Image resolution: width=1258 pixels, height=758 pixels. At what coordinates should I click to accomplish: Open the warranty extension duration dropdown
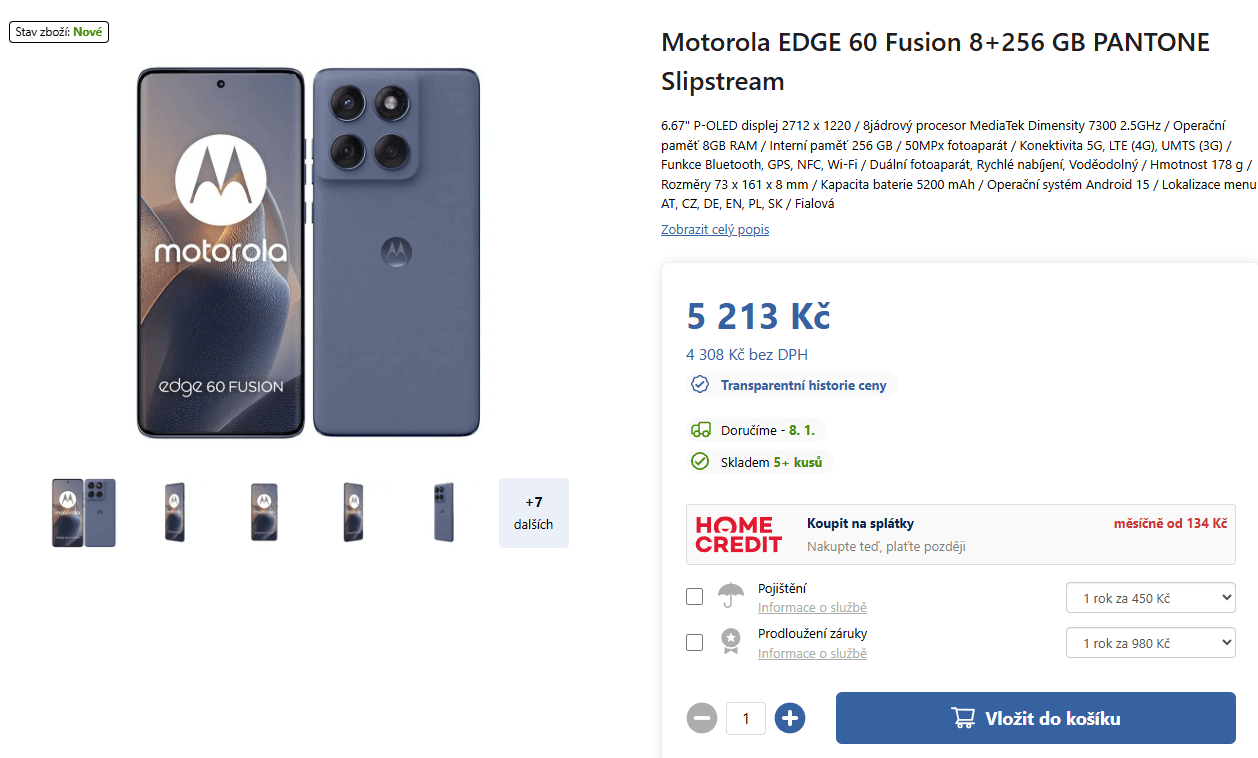point(1151,643)
